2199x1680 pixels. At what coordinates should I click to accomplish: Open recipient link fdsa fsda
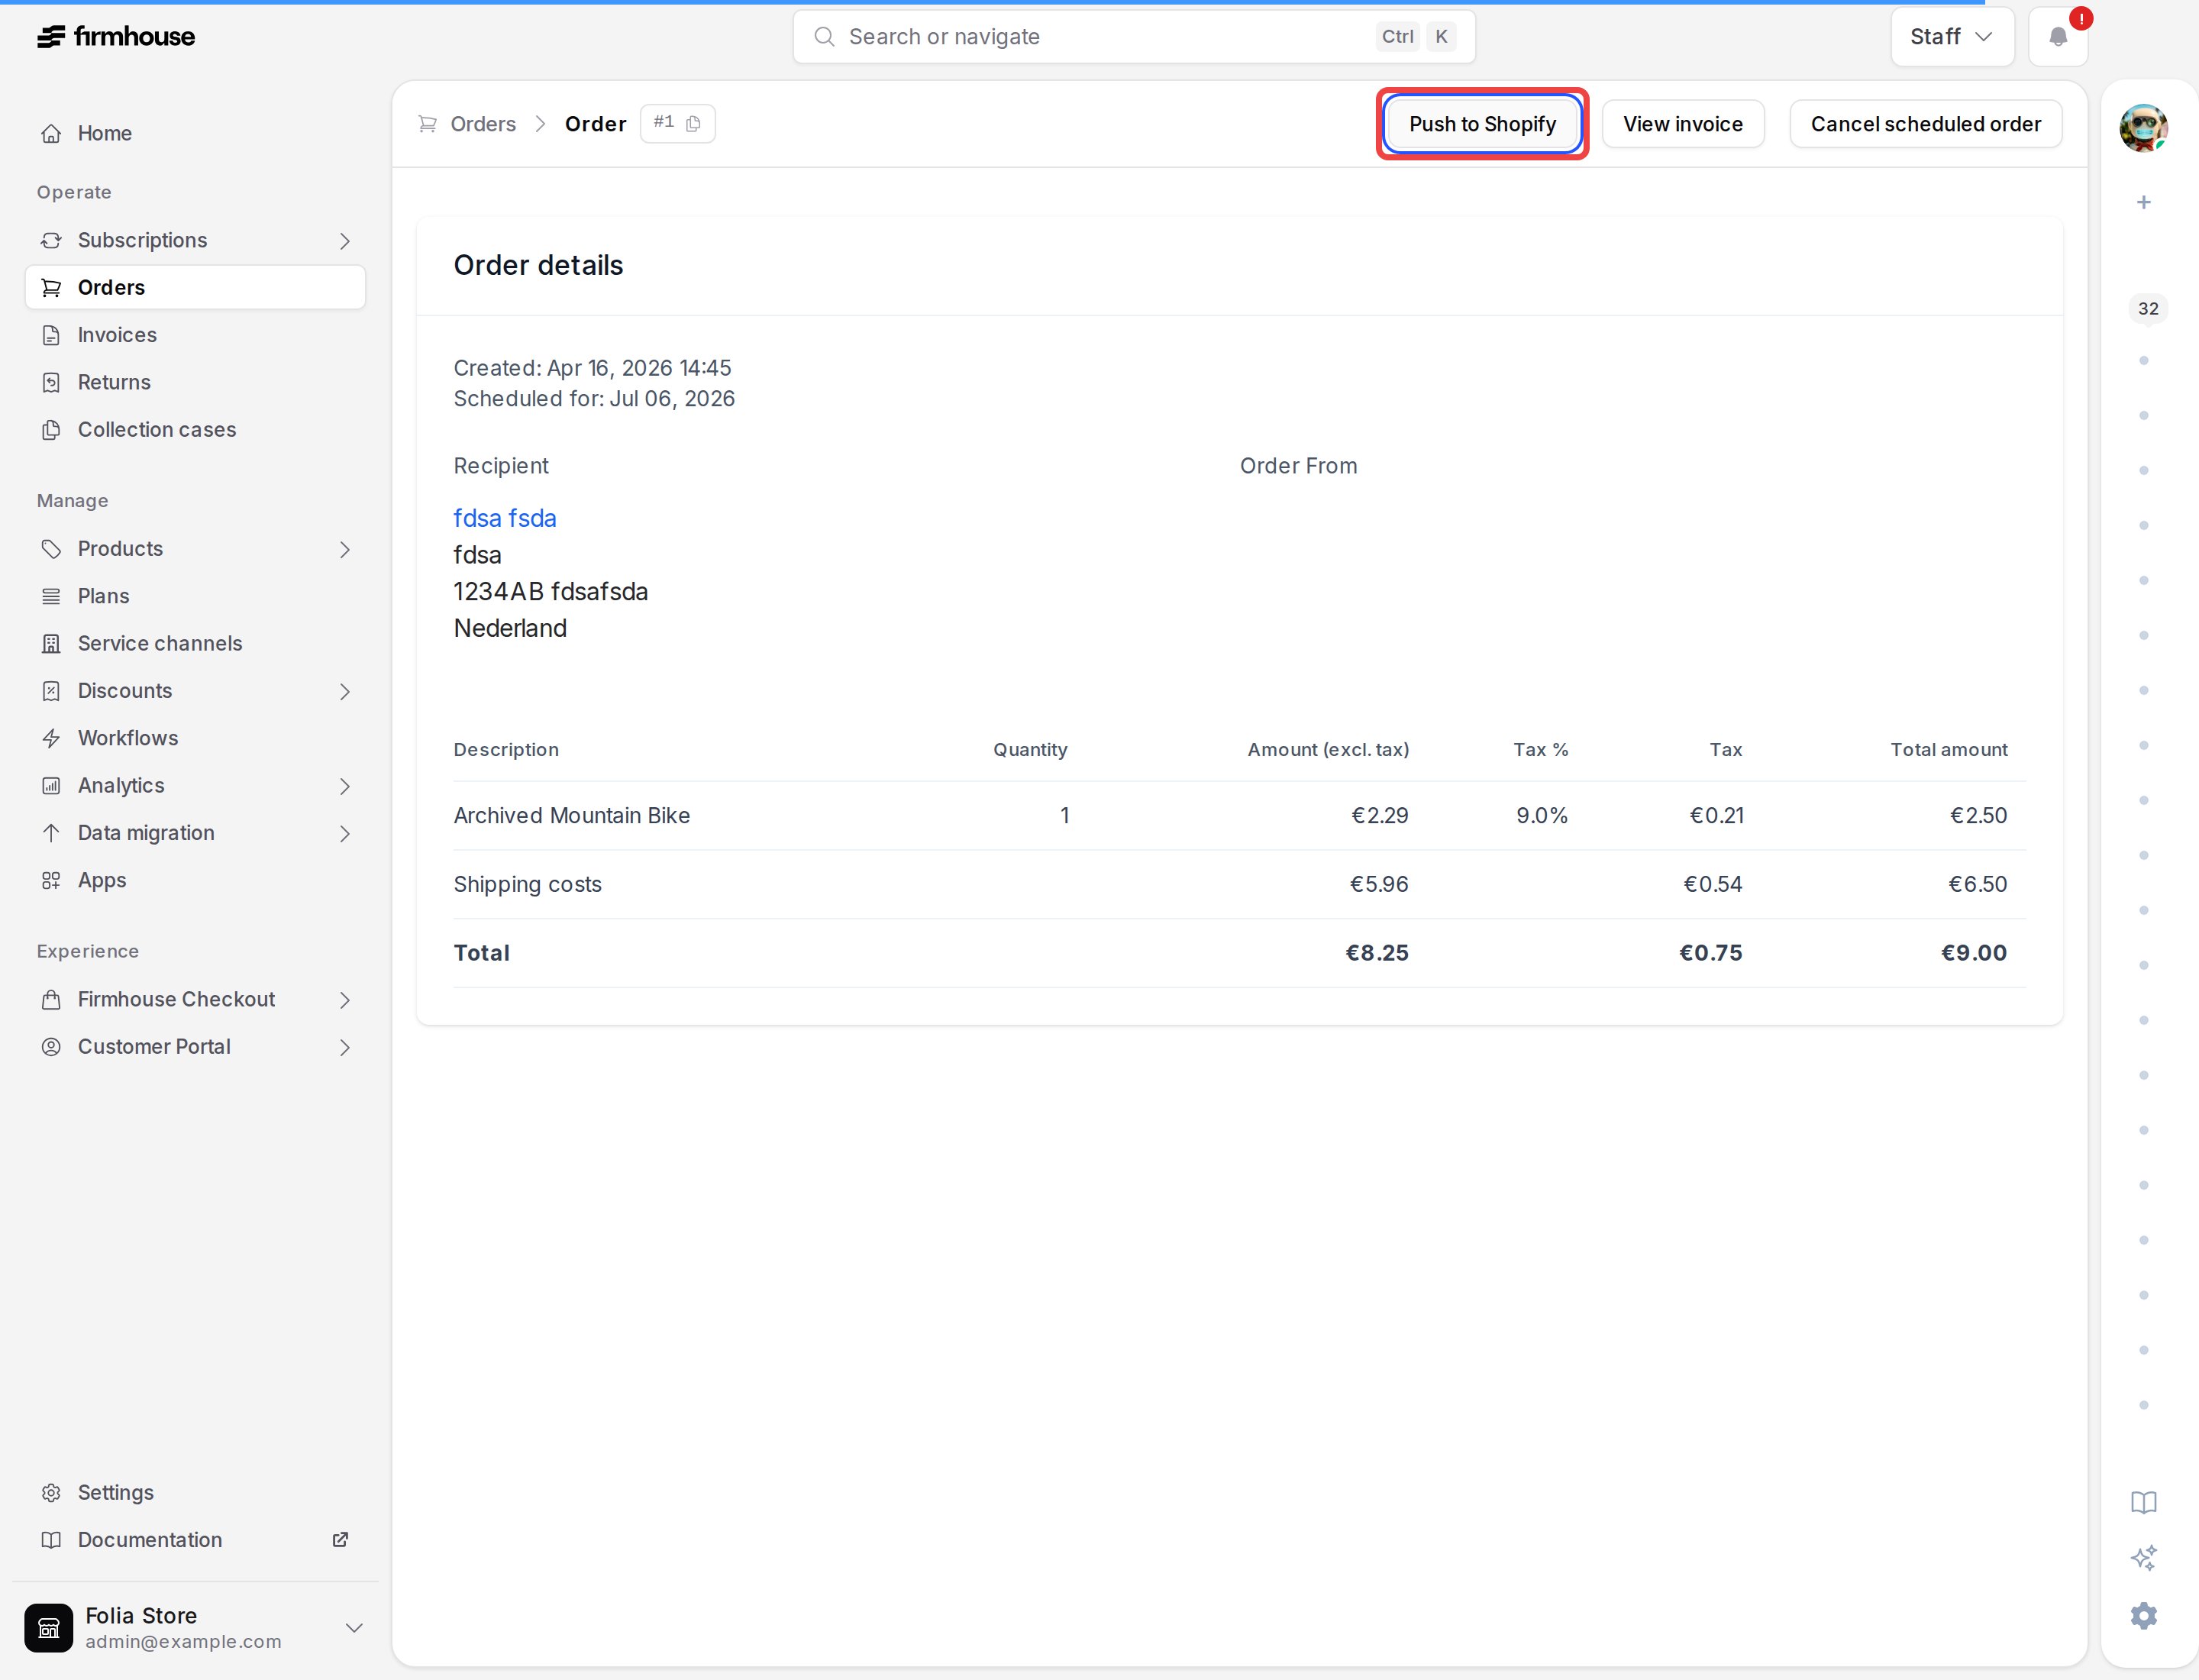pyautogui.click(x=505, y=518)
